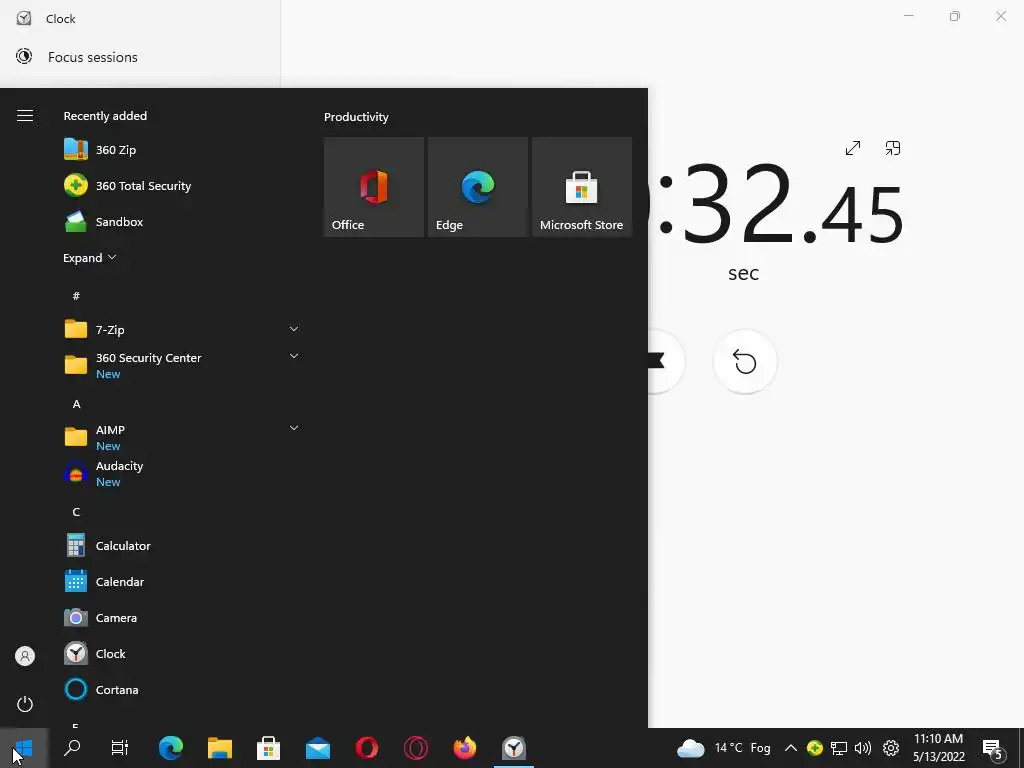Launch Edge from the taskbar
Viewport: 1024px width, 768px height.
click(x=171, y=748)
